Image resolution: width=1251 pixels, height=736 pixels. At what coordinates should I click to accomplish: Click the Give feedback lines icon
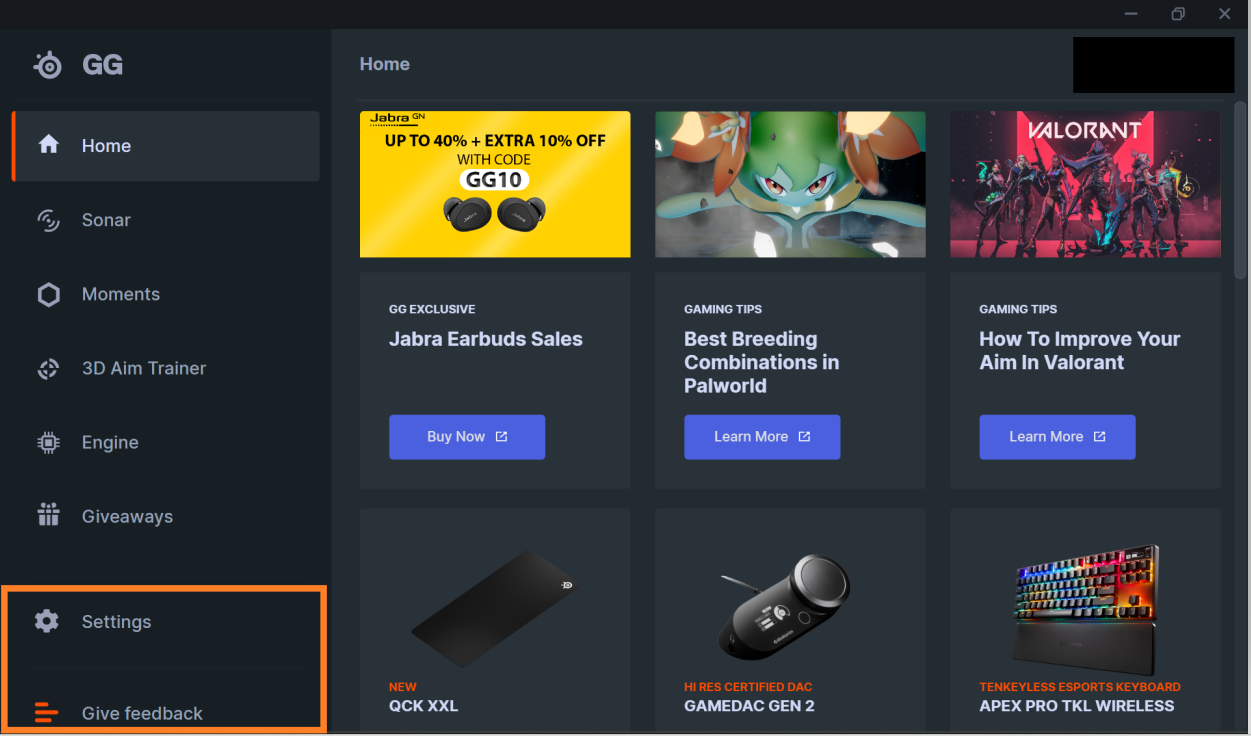click(47, 713)
